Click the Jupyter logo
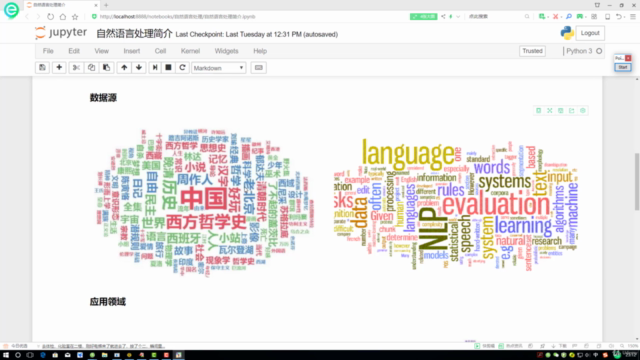640x360 pixels. [x=61, y=33]
